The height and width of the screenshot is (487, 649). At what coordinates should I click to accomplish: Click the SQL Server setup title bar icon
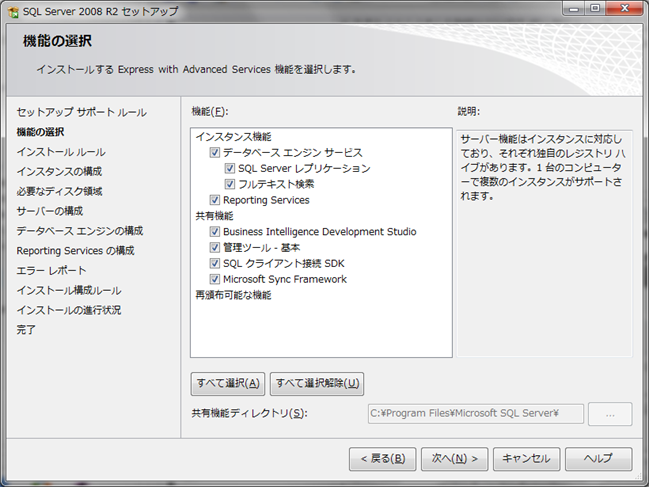click(13, 12)
